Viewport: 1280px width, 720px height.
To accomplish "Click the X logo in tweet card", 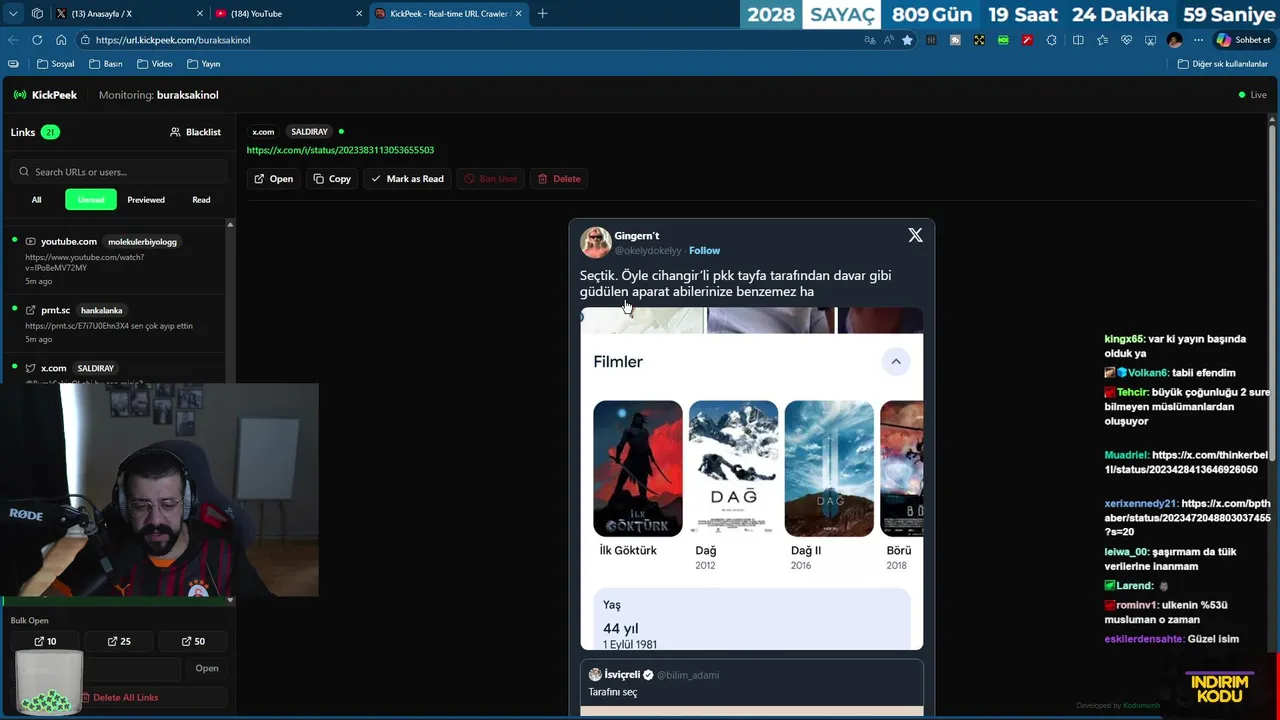I will tap(915, 235).
